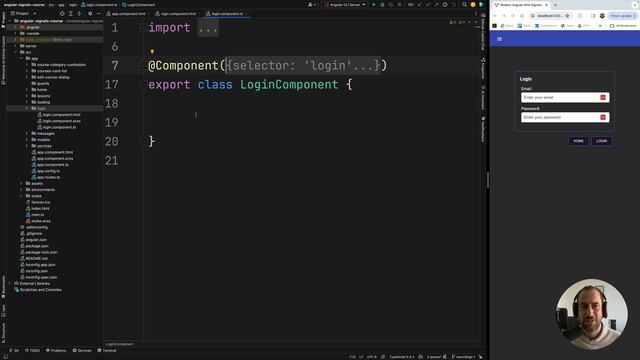The height and width of the screenshot is (360, 640).
Task: Open app.config.ts file
Action: [46, 171]
